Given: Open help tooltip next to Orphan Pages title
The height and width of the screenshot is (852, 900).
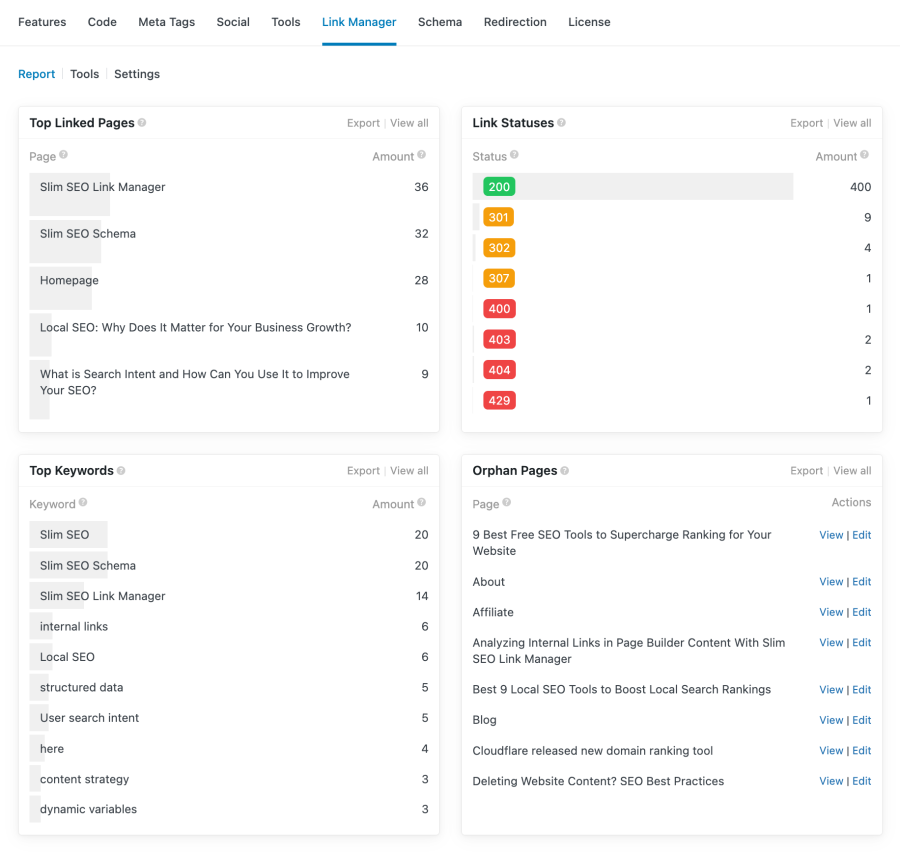Looking at the screenshot, I should [x=565, y=470].
